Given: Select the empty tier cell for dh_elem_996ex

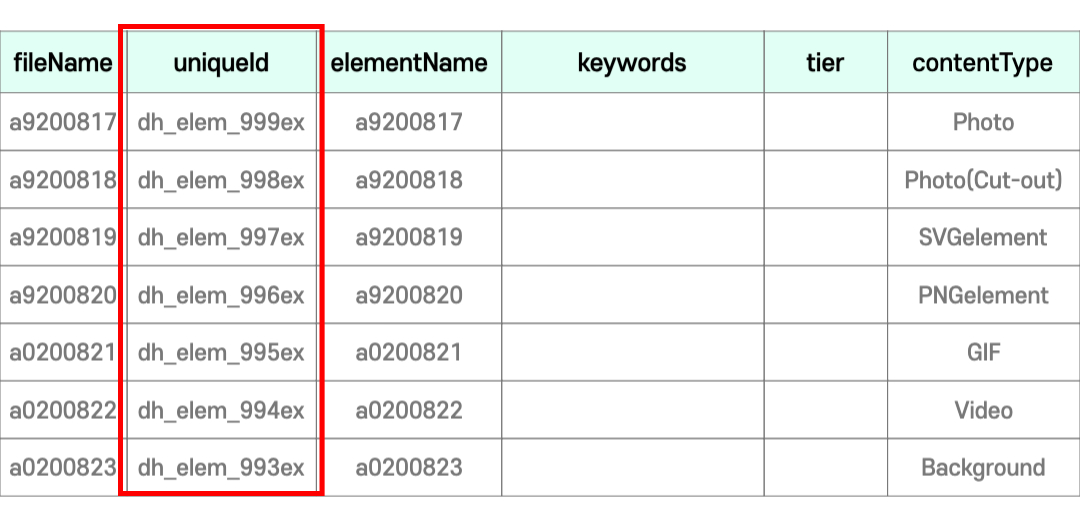Looking at the screenshot, I should (x=825, y=295).
